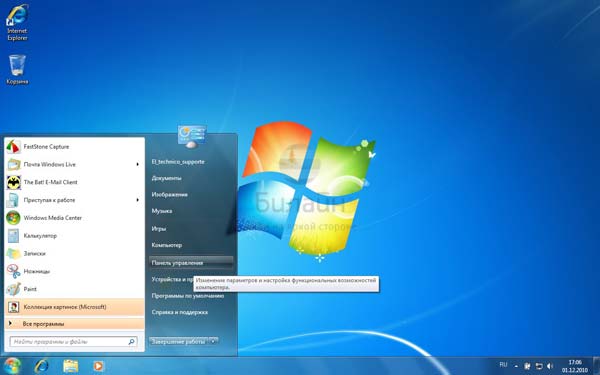Open FastStone Capture from the Start menu
The width and height of the screenshot is (600, 375).
click(75, 147)
